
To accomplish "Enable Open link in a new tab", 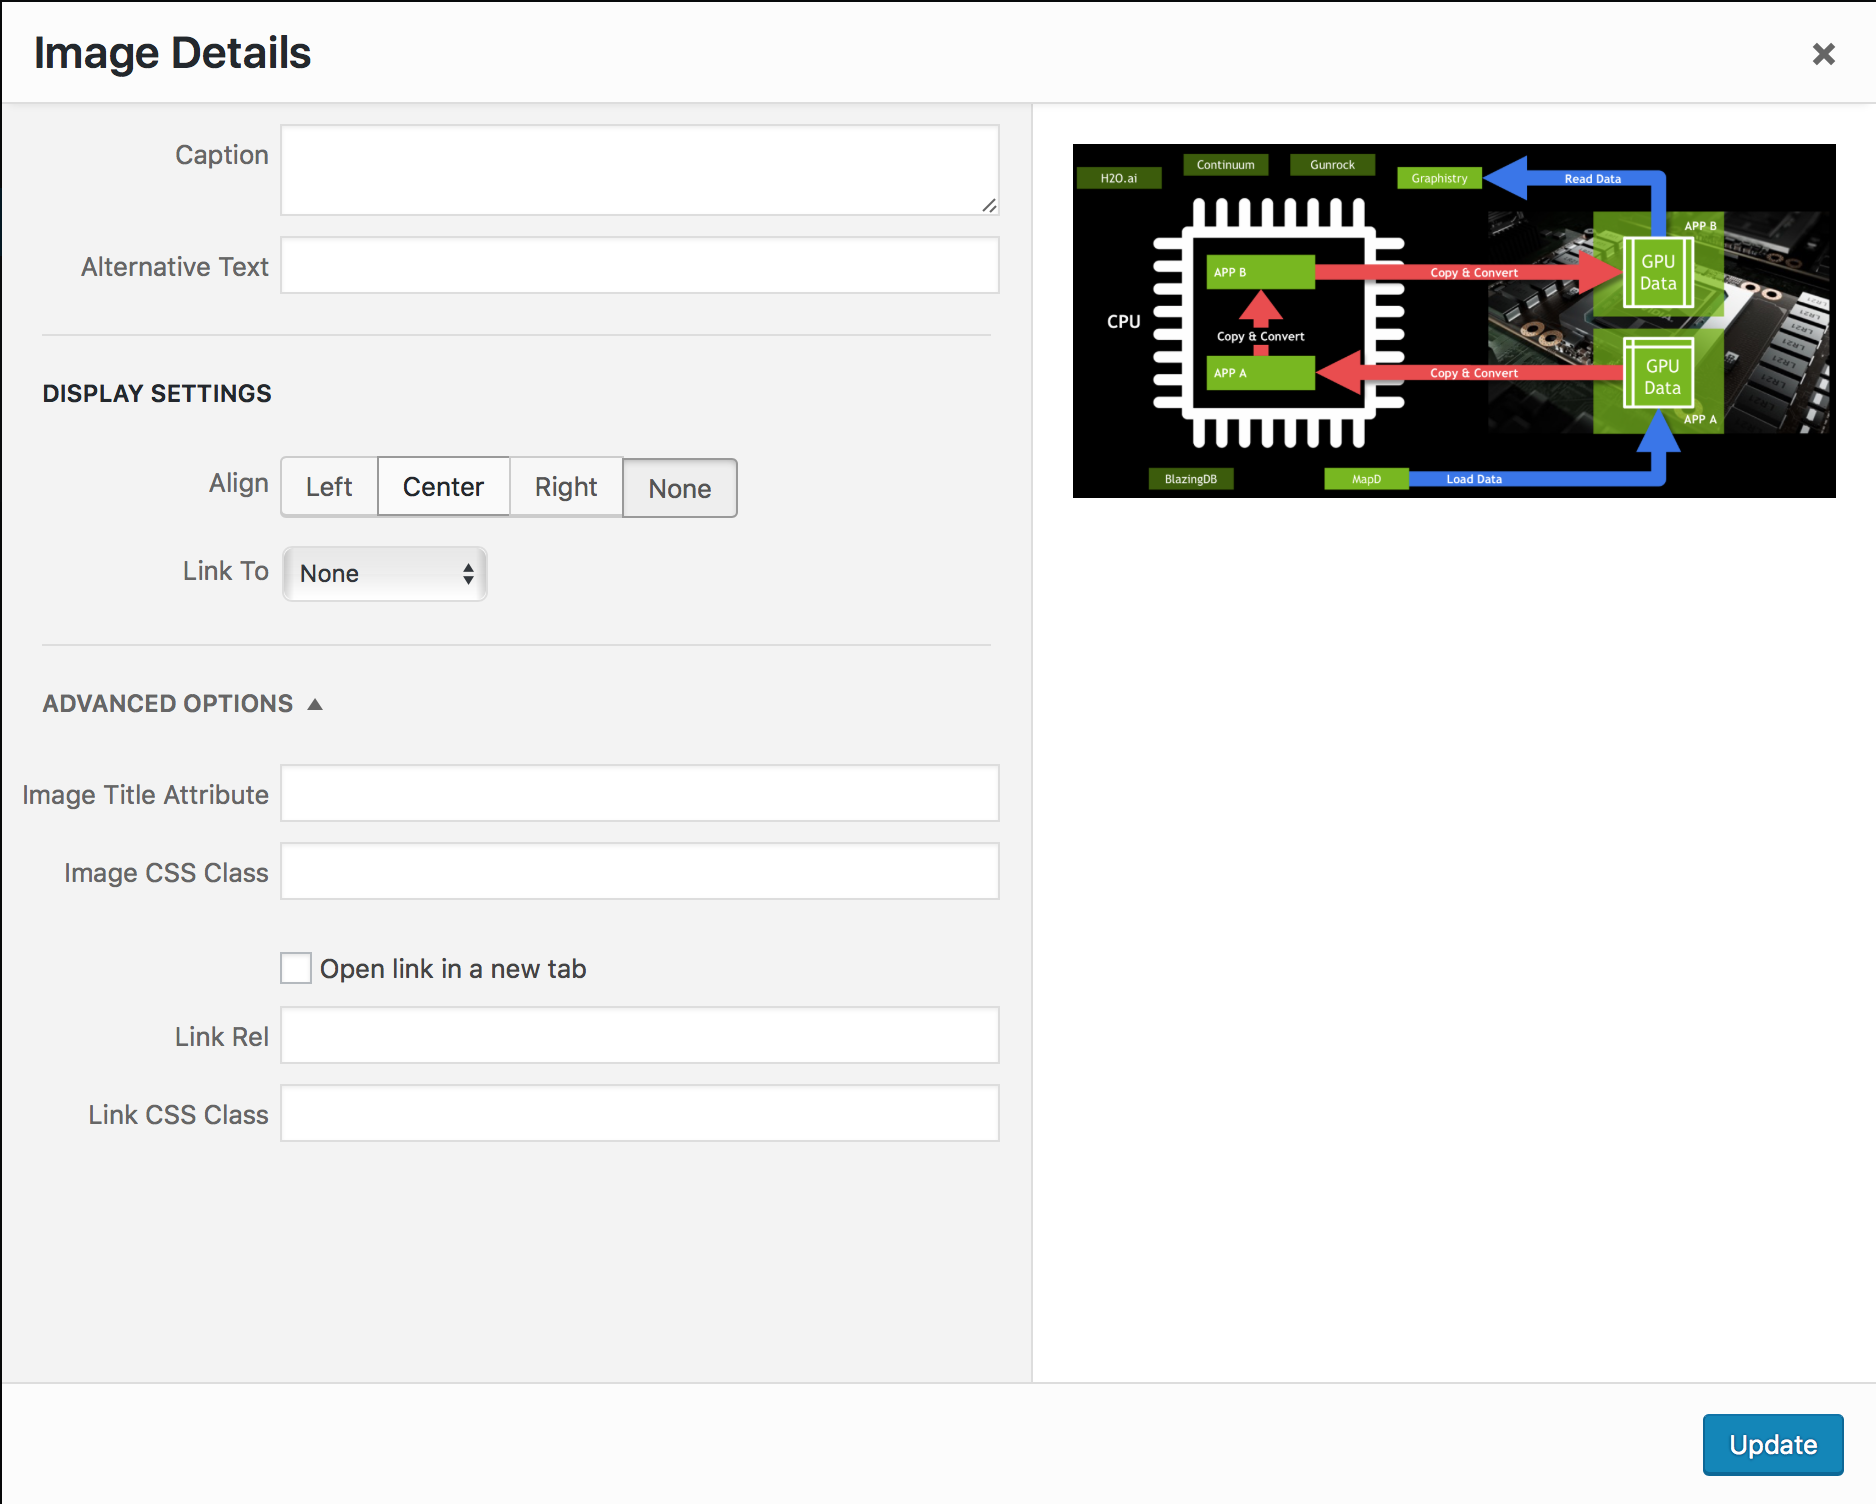I will [x=295, y=967].
